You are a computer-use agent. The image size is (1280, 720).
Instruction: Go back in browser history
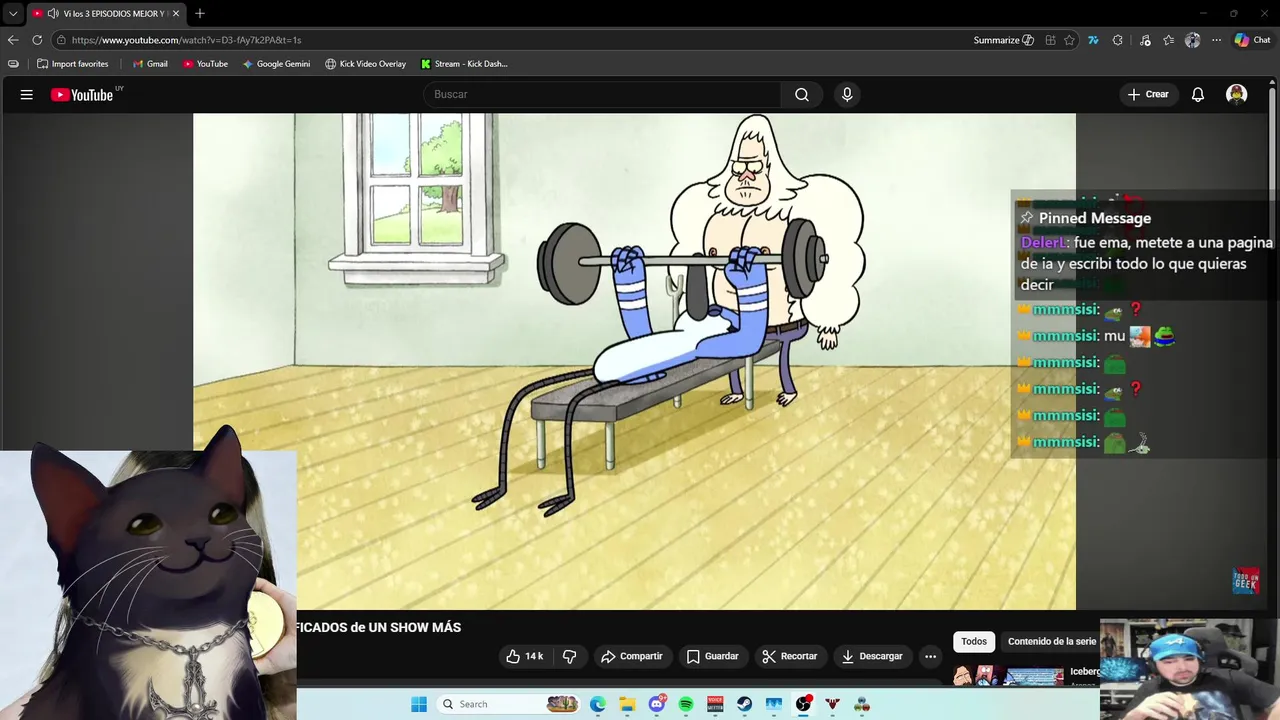pyautogui.click(x=13, y=40)
